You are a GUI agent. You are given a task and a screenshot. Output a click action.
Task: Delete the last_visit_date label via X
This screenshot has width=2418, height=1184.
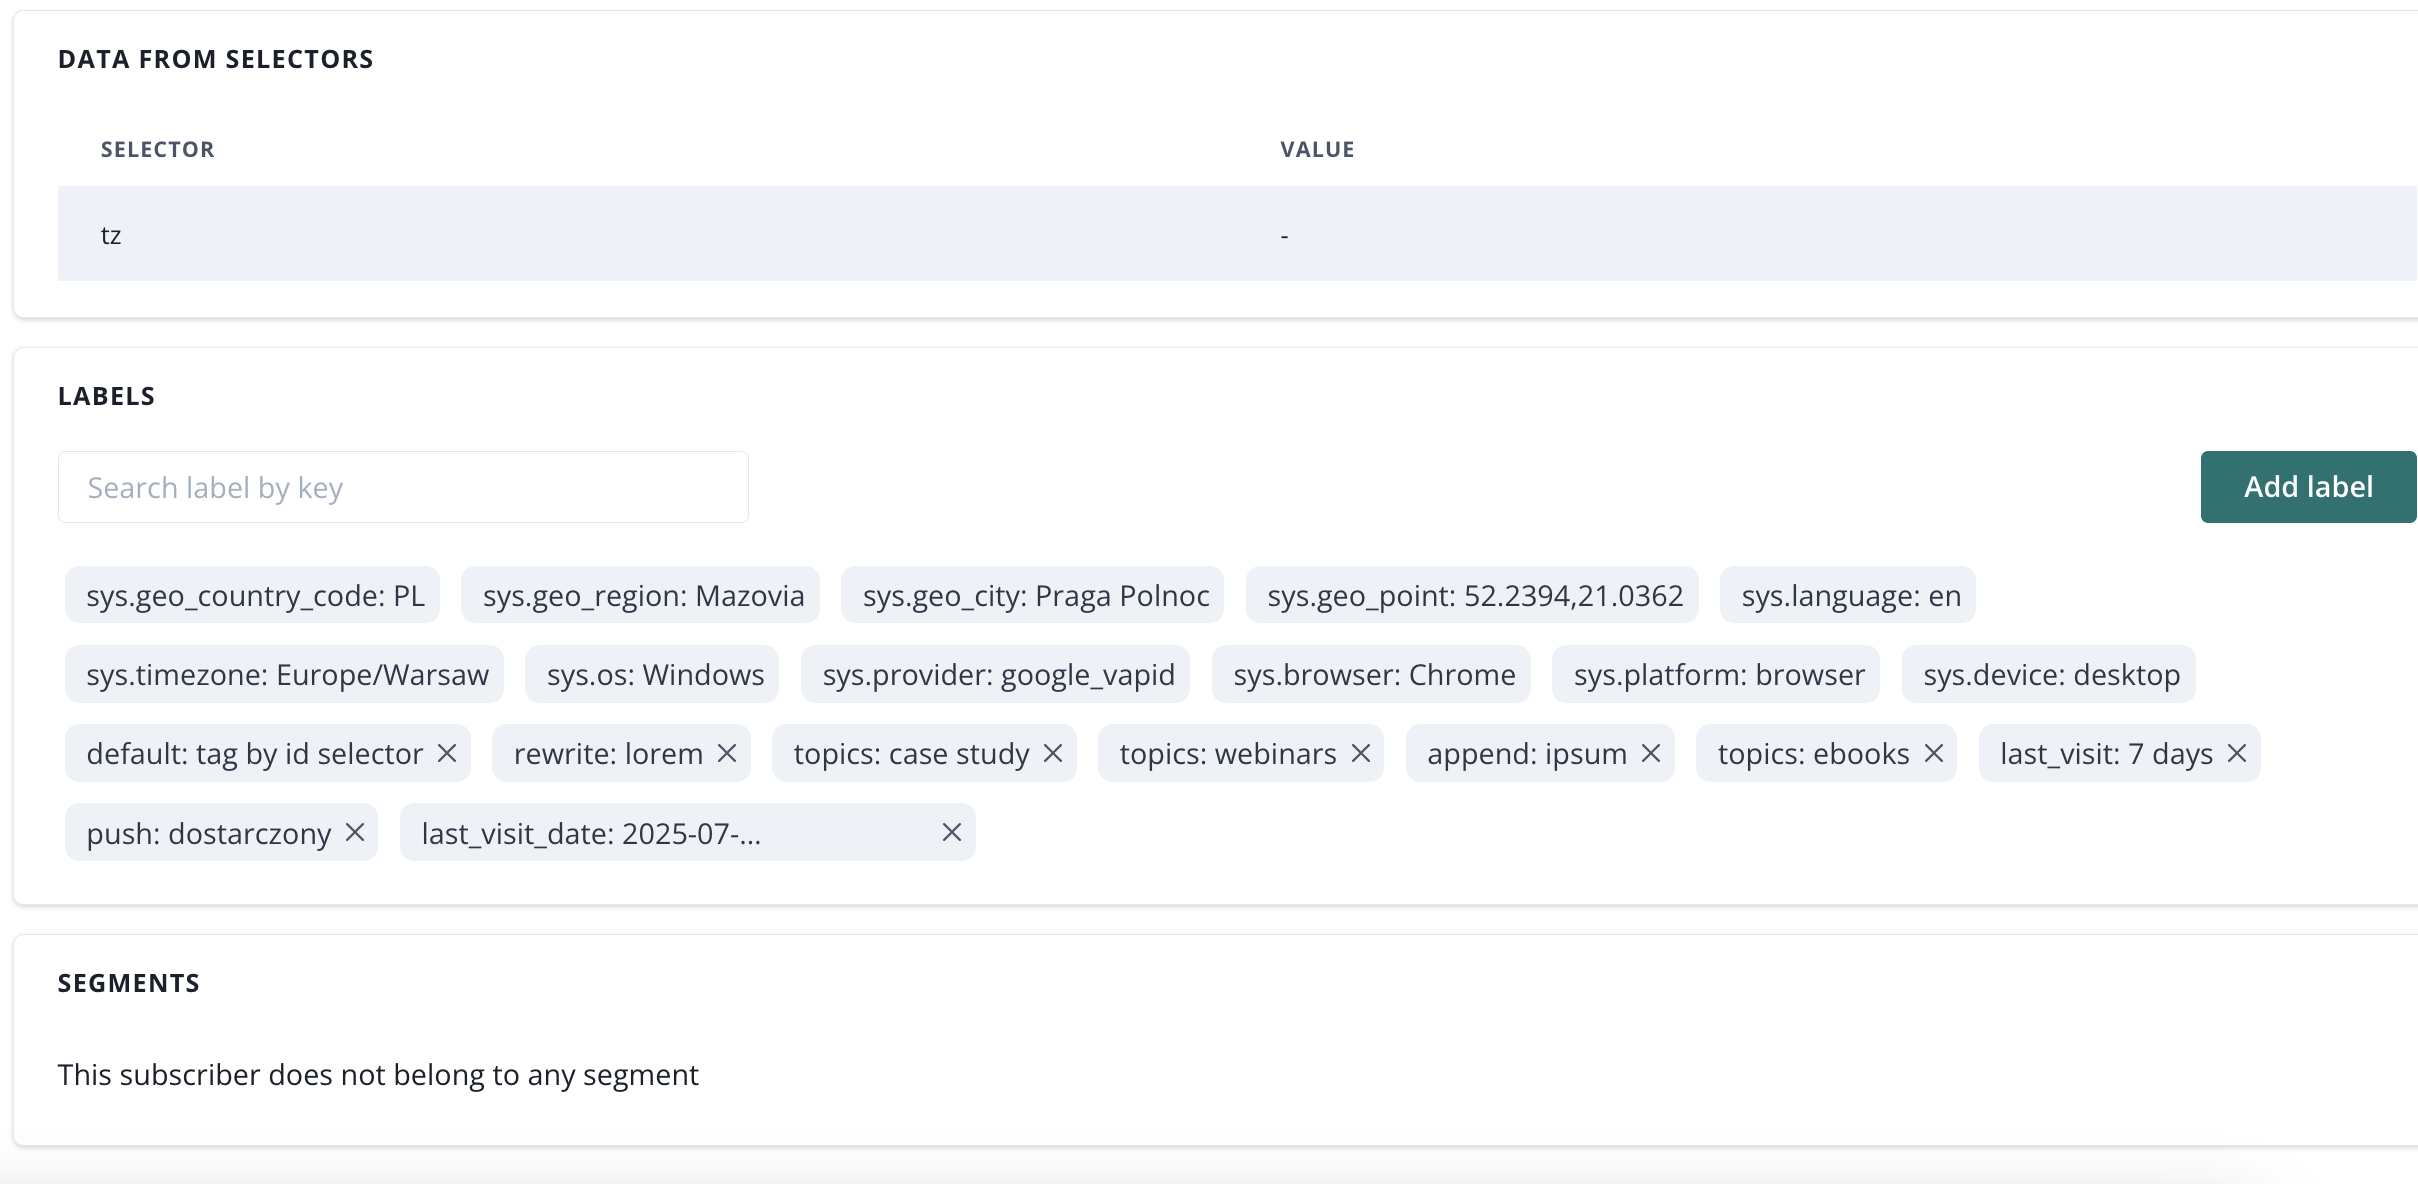click(x=952, y=832)
